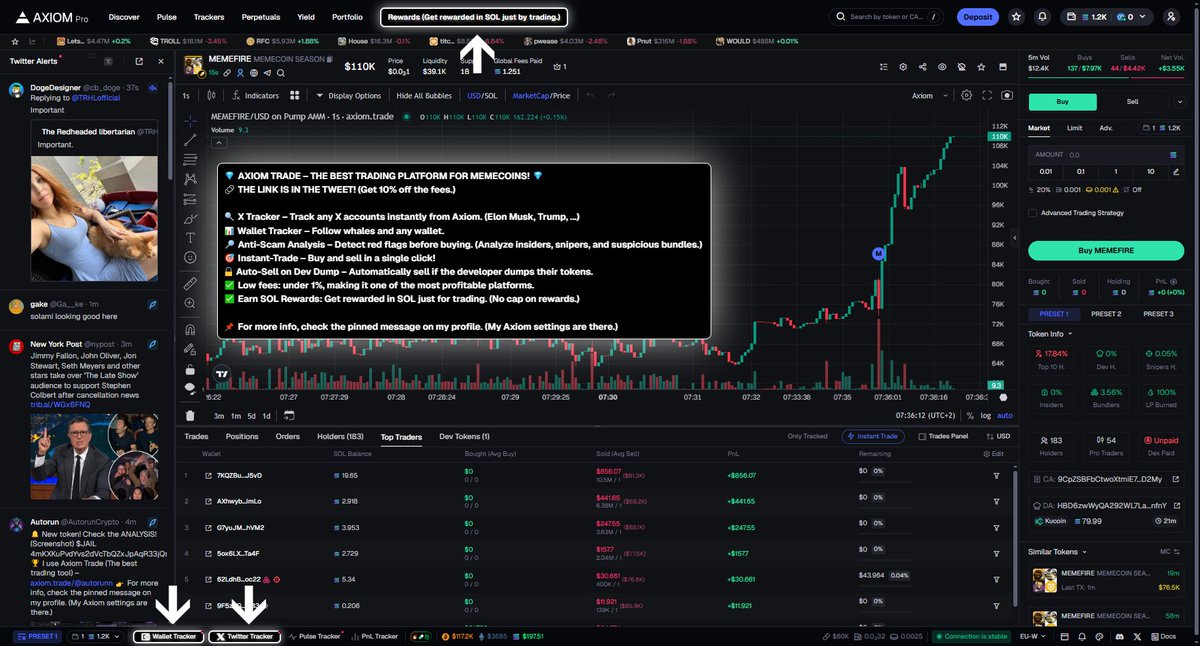
Task: Click the chart layout grid icon
Action: tap(294, 96)
